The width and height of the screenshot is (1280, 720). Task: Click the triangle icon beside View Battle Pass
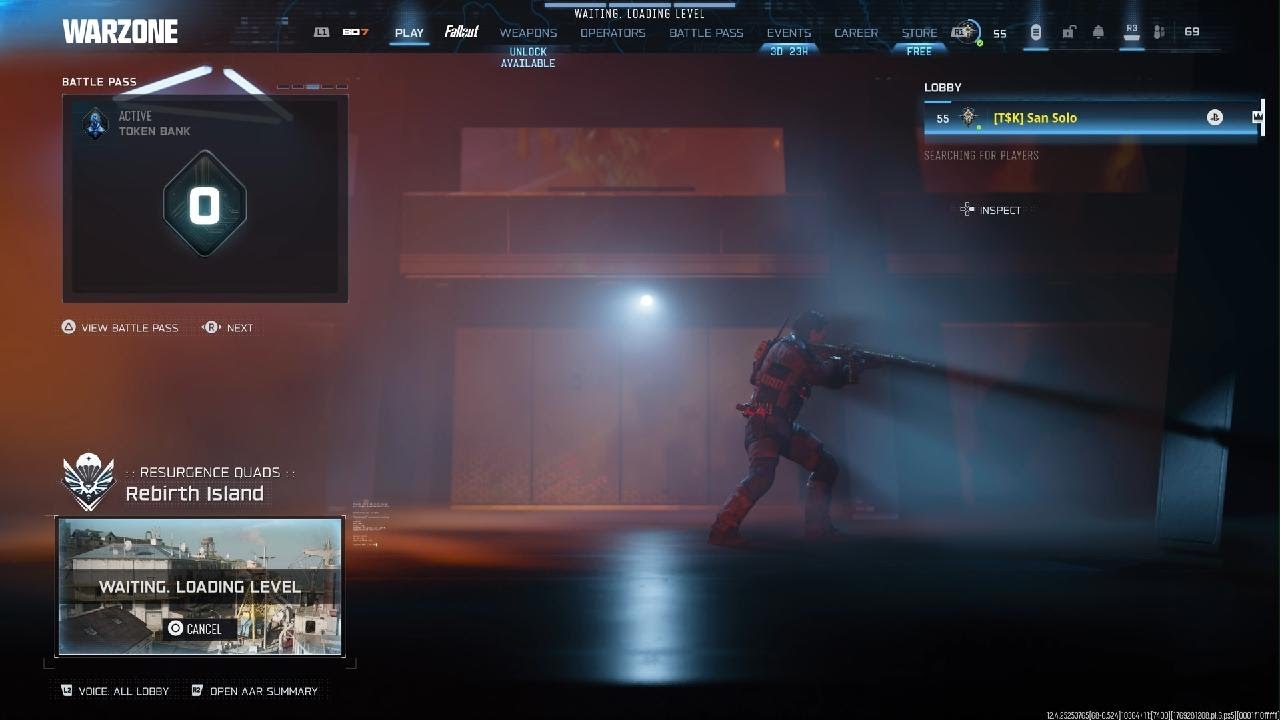click(69, 327)
